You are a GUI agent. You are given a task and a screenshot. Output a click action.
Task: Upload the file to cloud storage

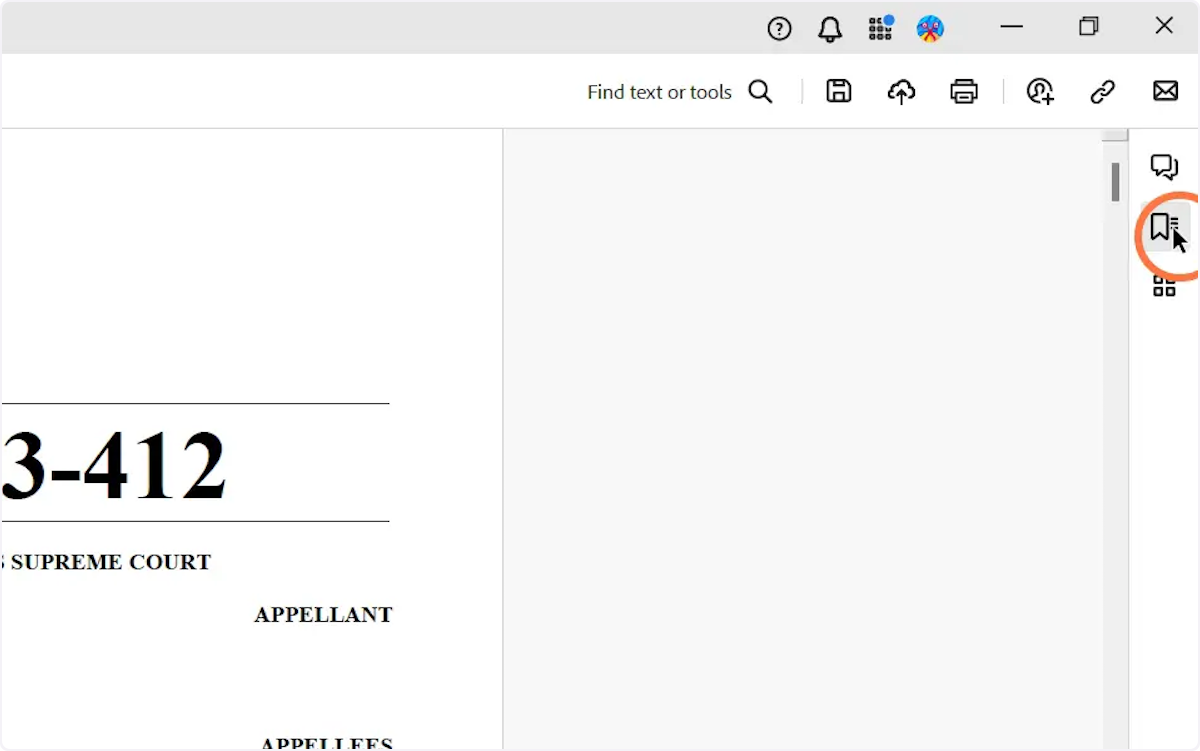click(901, 92)
